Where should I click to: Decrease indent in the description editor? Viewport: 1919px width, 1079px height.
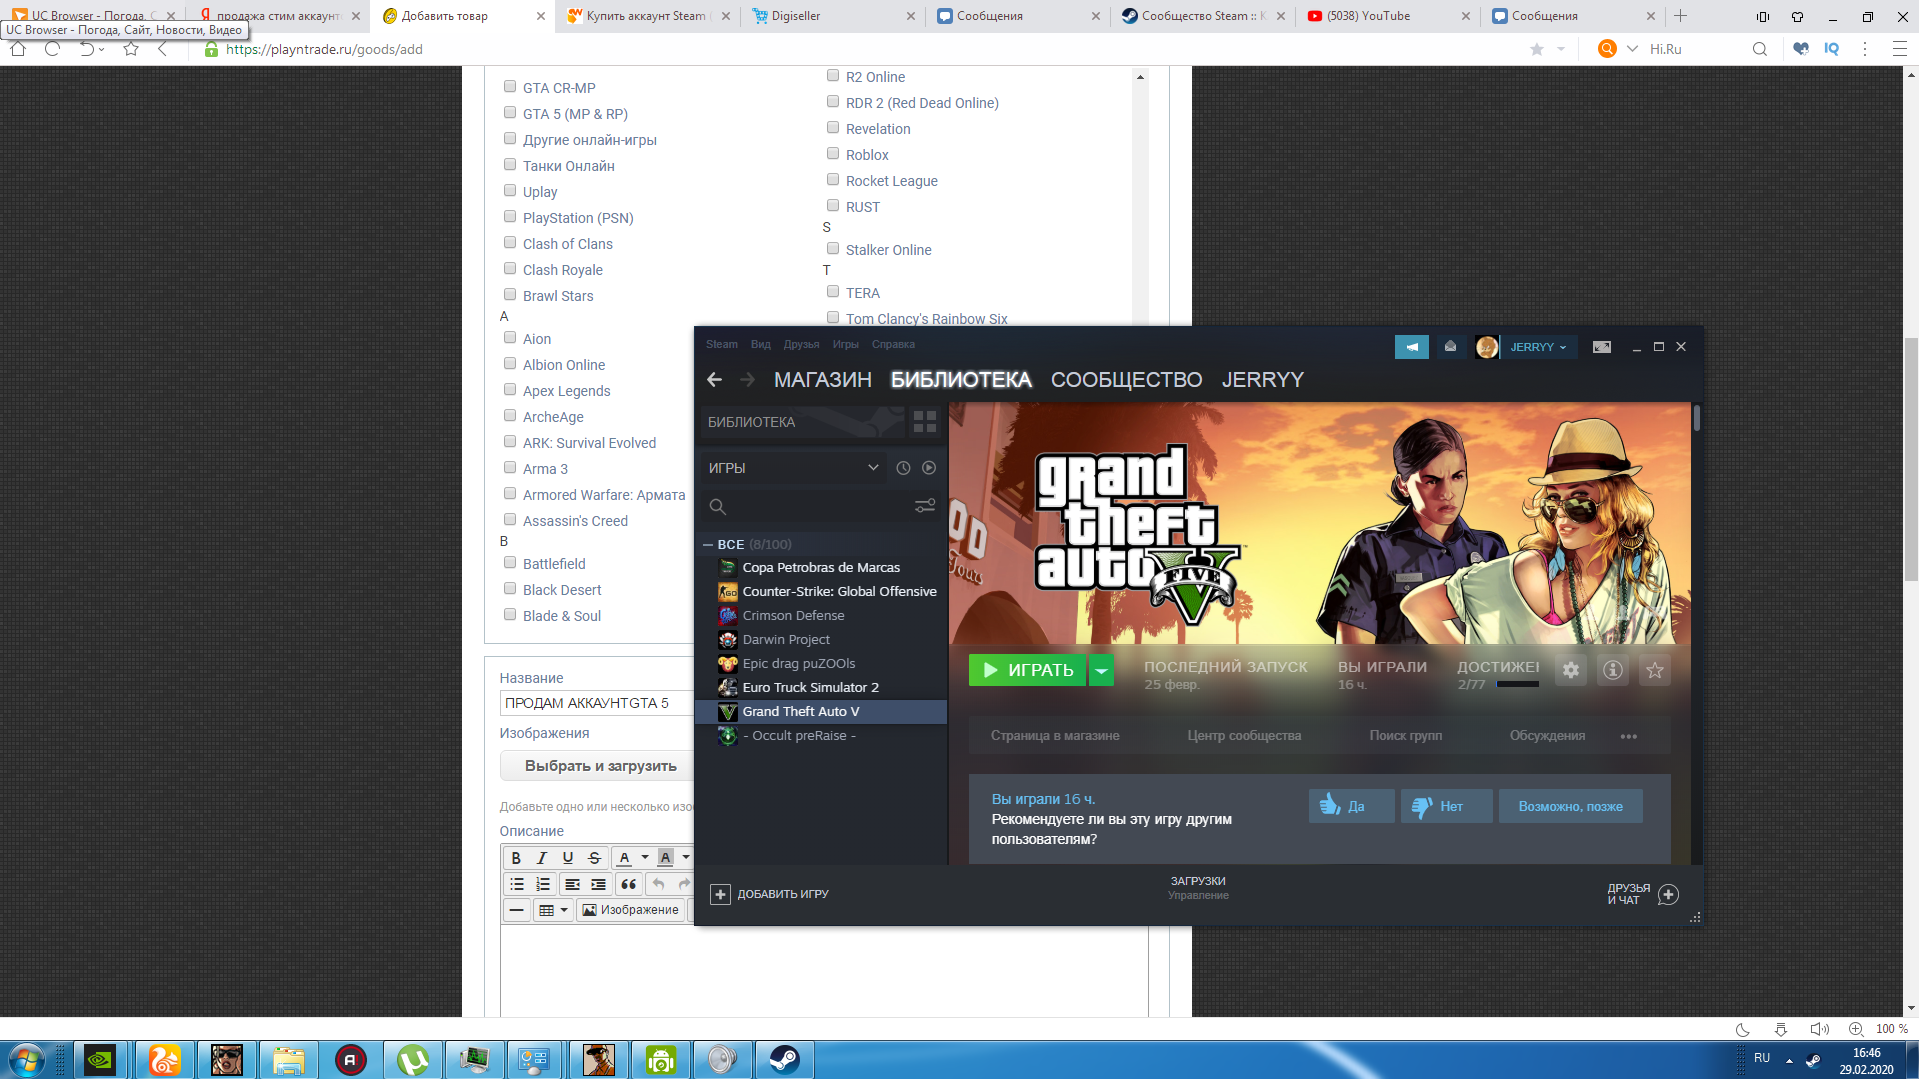tap(572, 884)
